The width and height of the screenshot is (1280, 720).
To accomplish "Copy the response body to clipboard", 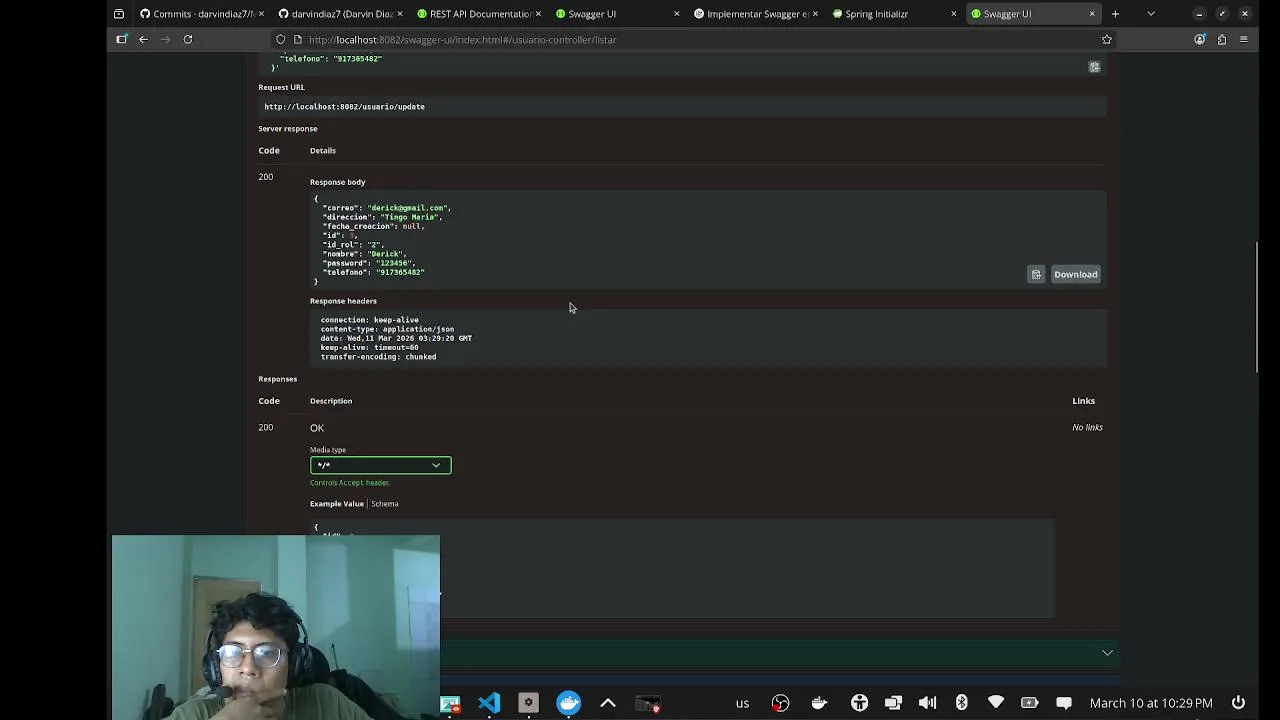I will pos(1036,274).
